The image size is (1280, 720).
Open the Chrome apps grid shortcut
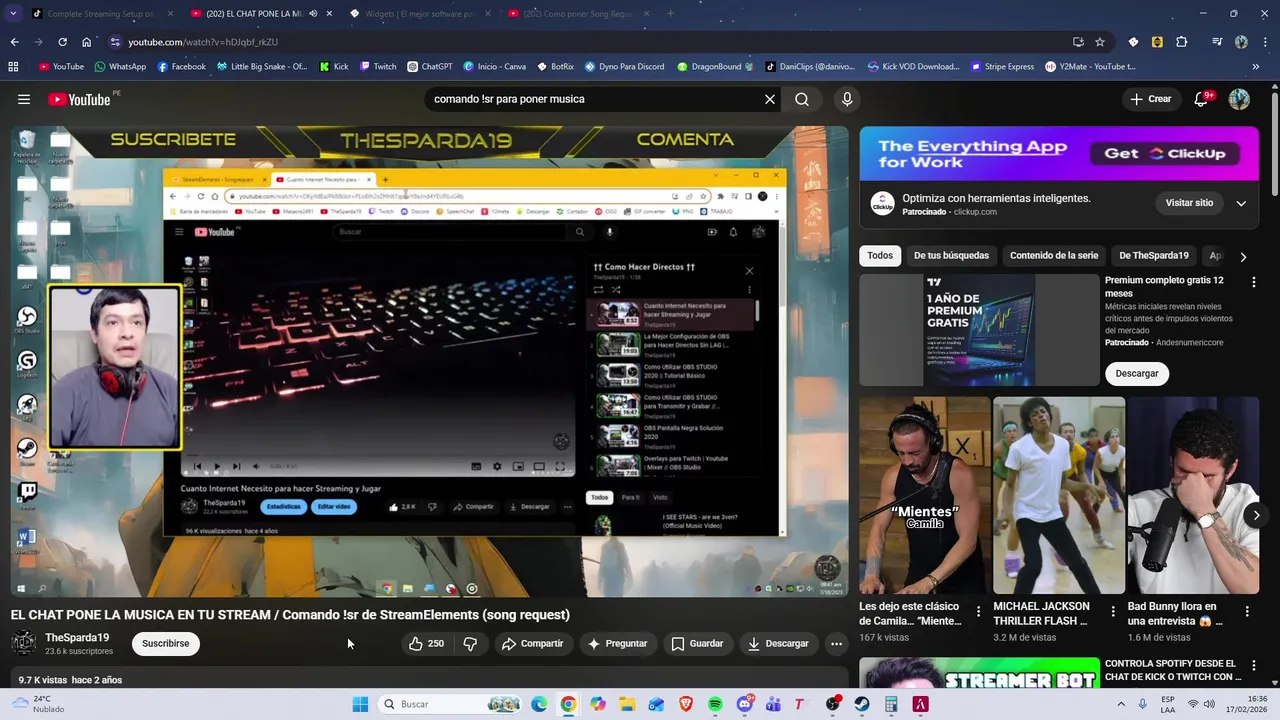click(x=13, y=67)
